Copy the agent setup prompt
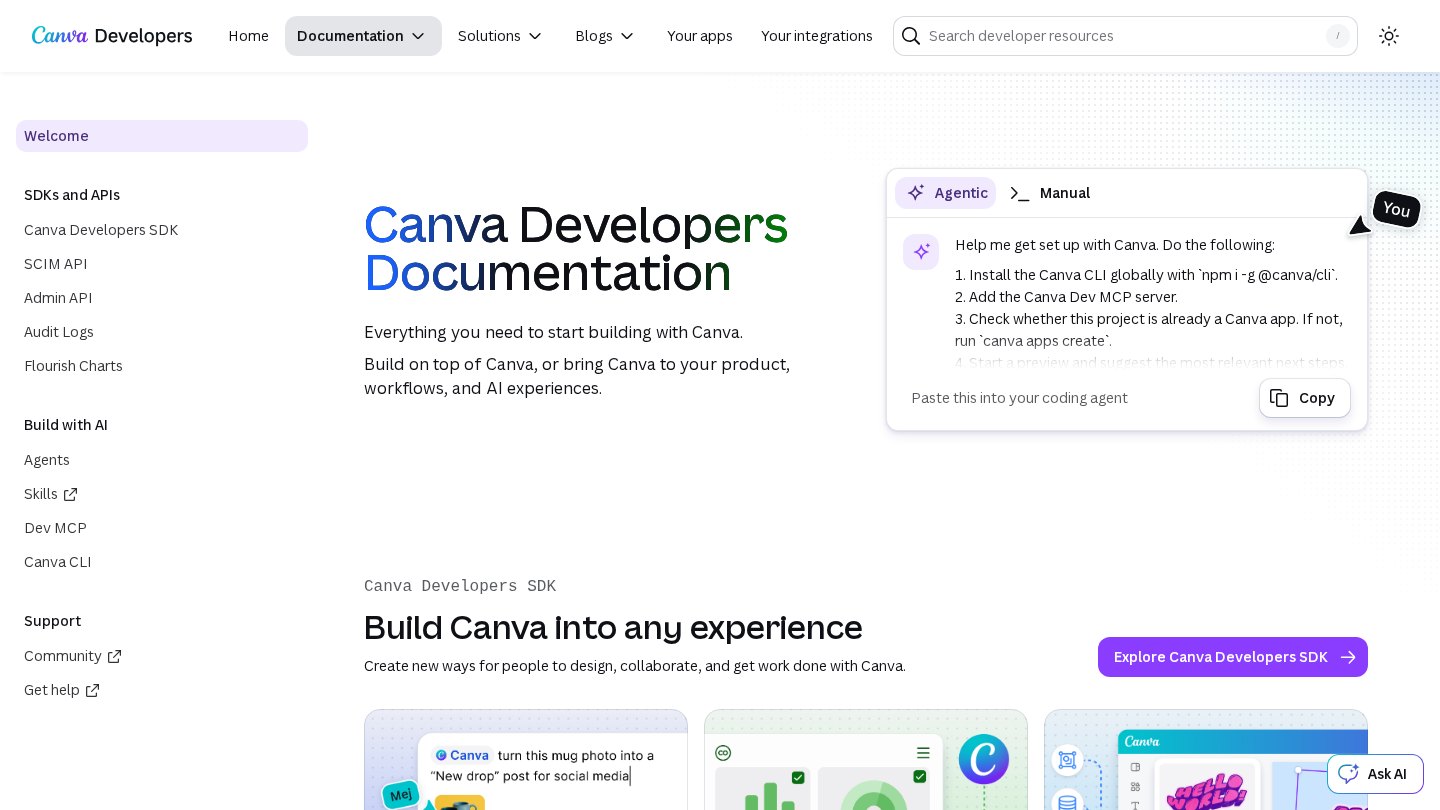Screen dimensions: 1440x810 coord(1305,398)
